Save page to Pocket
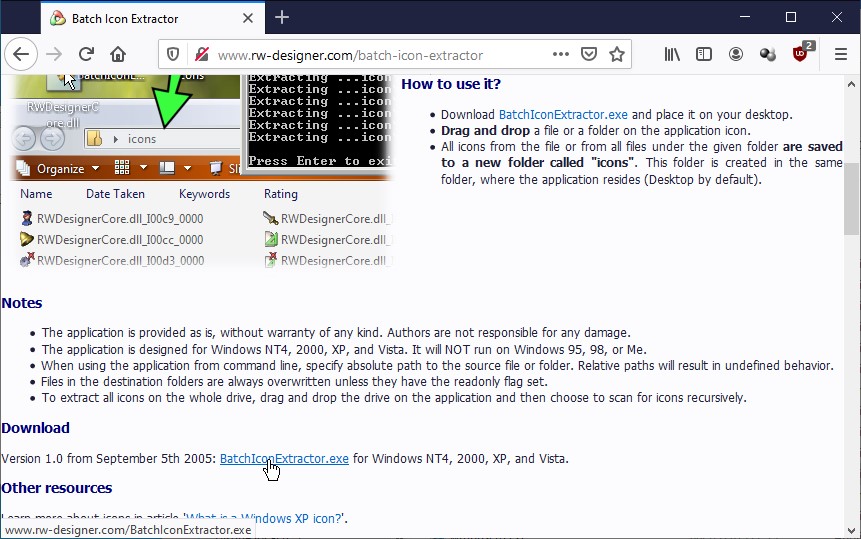This screenshot has height=539, width=861. pos(589,54)
